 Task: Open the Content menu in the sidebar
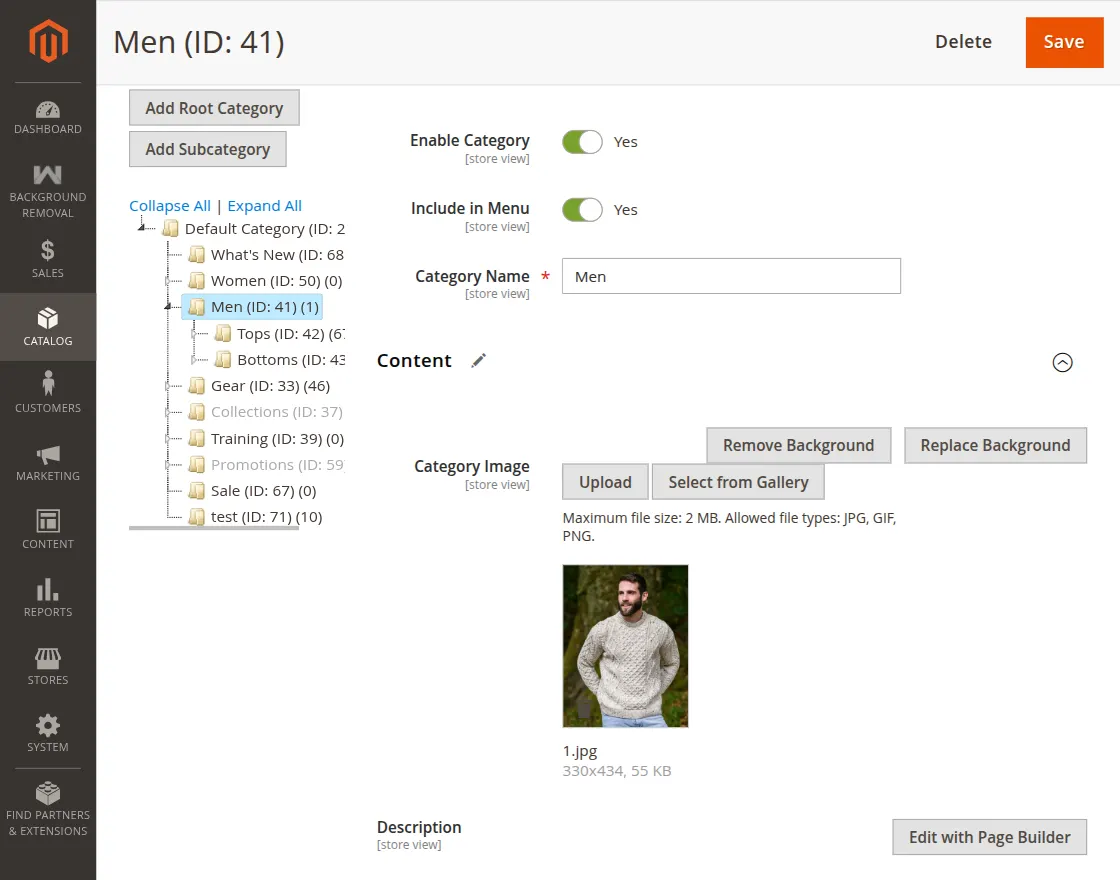click(x=47, y=530)
